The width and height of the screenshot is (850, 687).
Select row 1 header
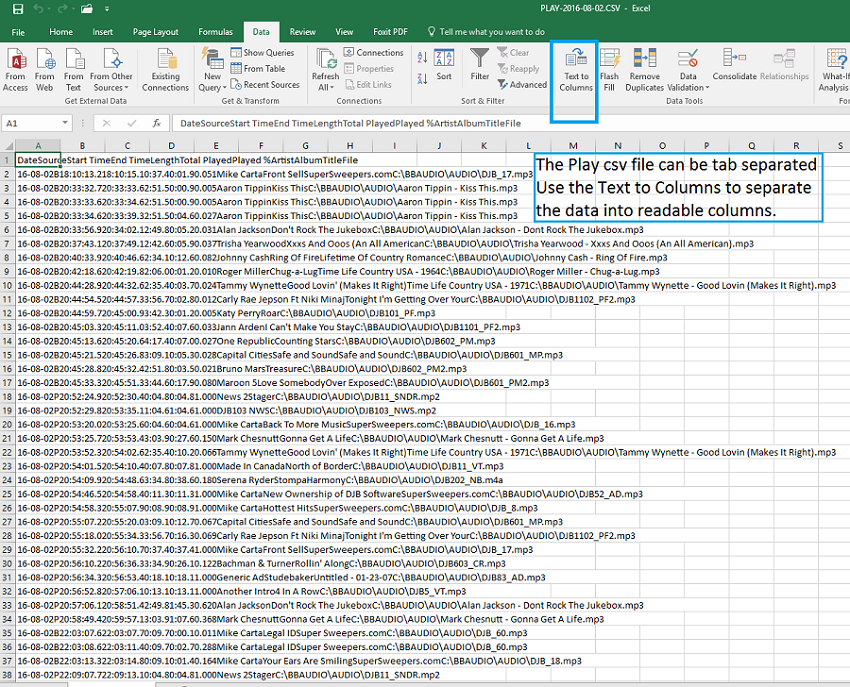[8, 160]
